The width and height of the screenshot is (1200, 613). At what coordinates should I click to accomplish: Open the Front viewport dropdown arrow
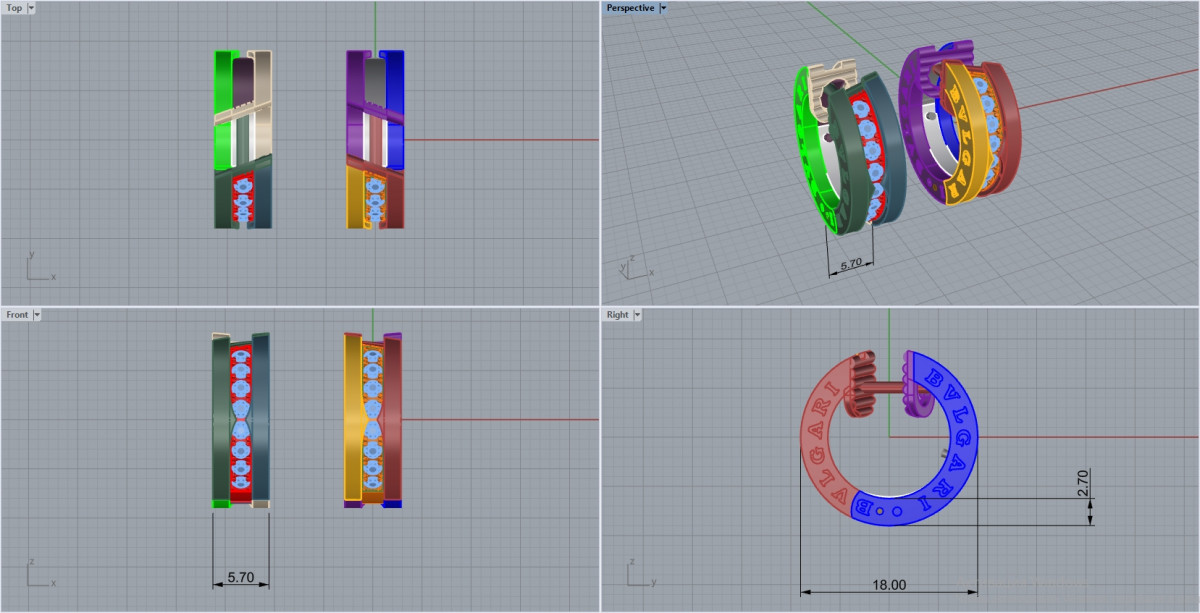[37, 314]
